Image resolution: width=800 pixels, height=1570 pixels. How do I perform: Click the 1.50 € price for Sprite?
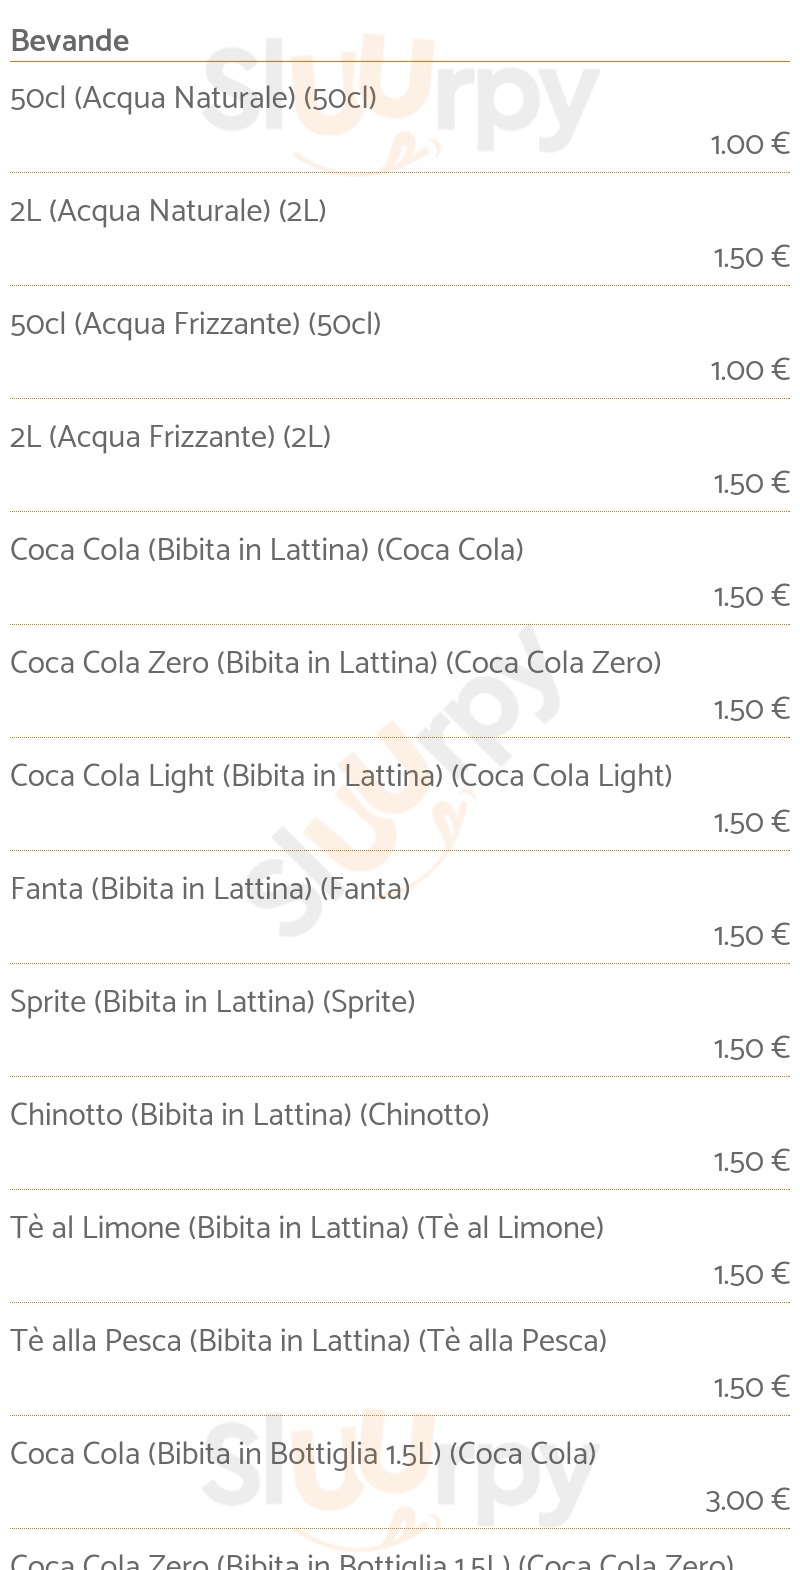click(751, 1048)
